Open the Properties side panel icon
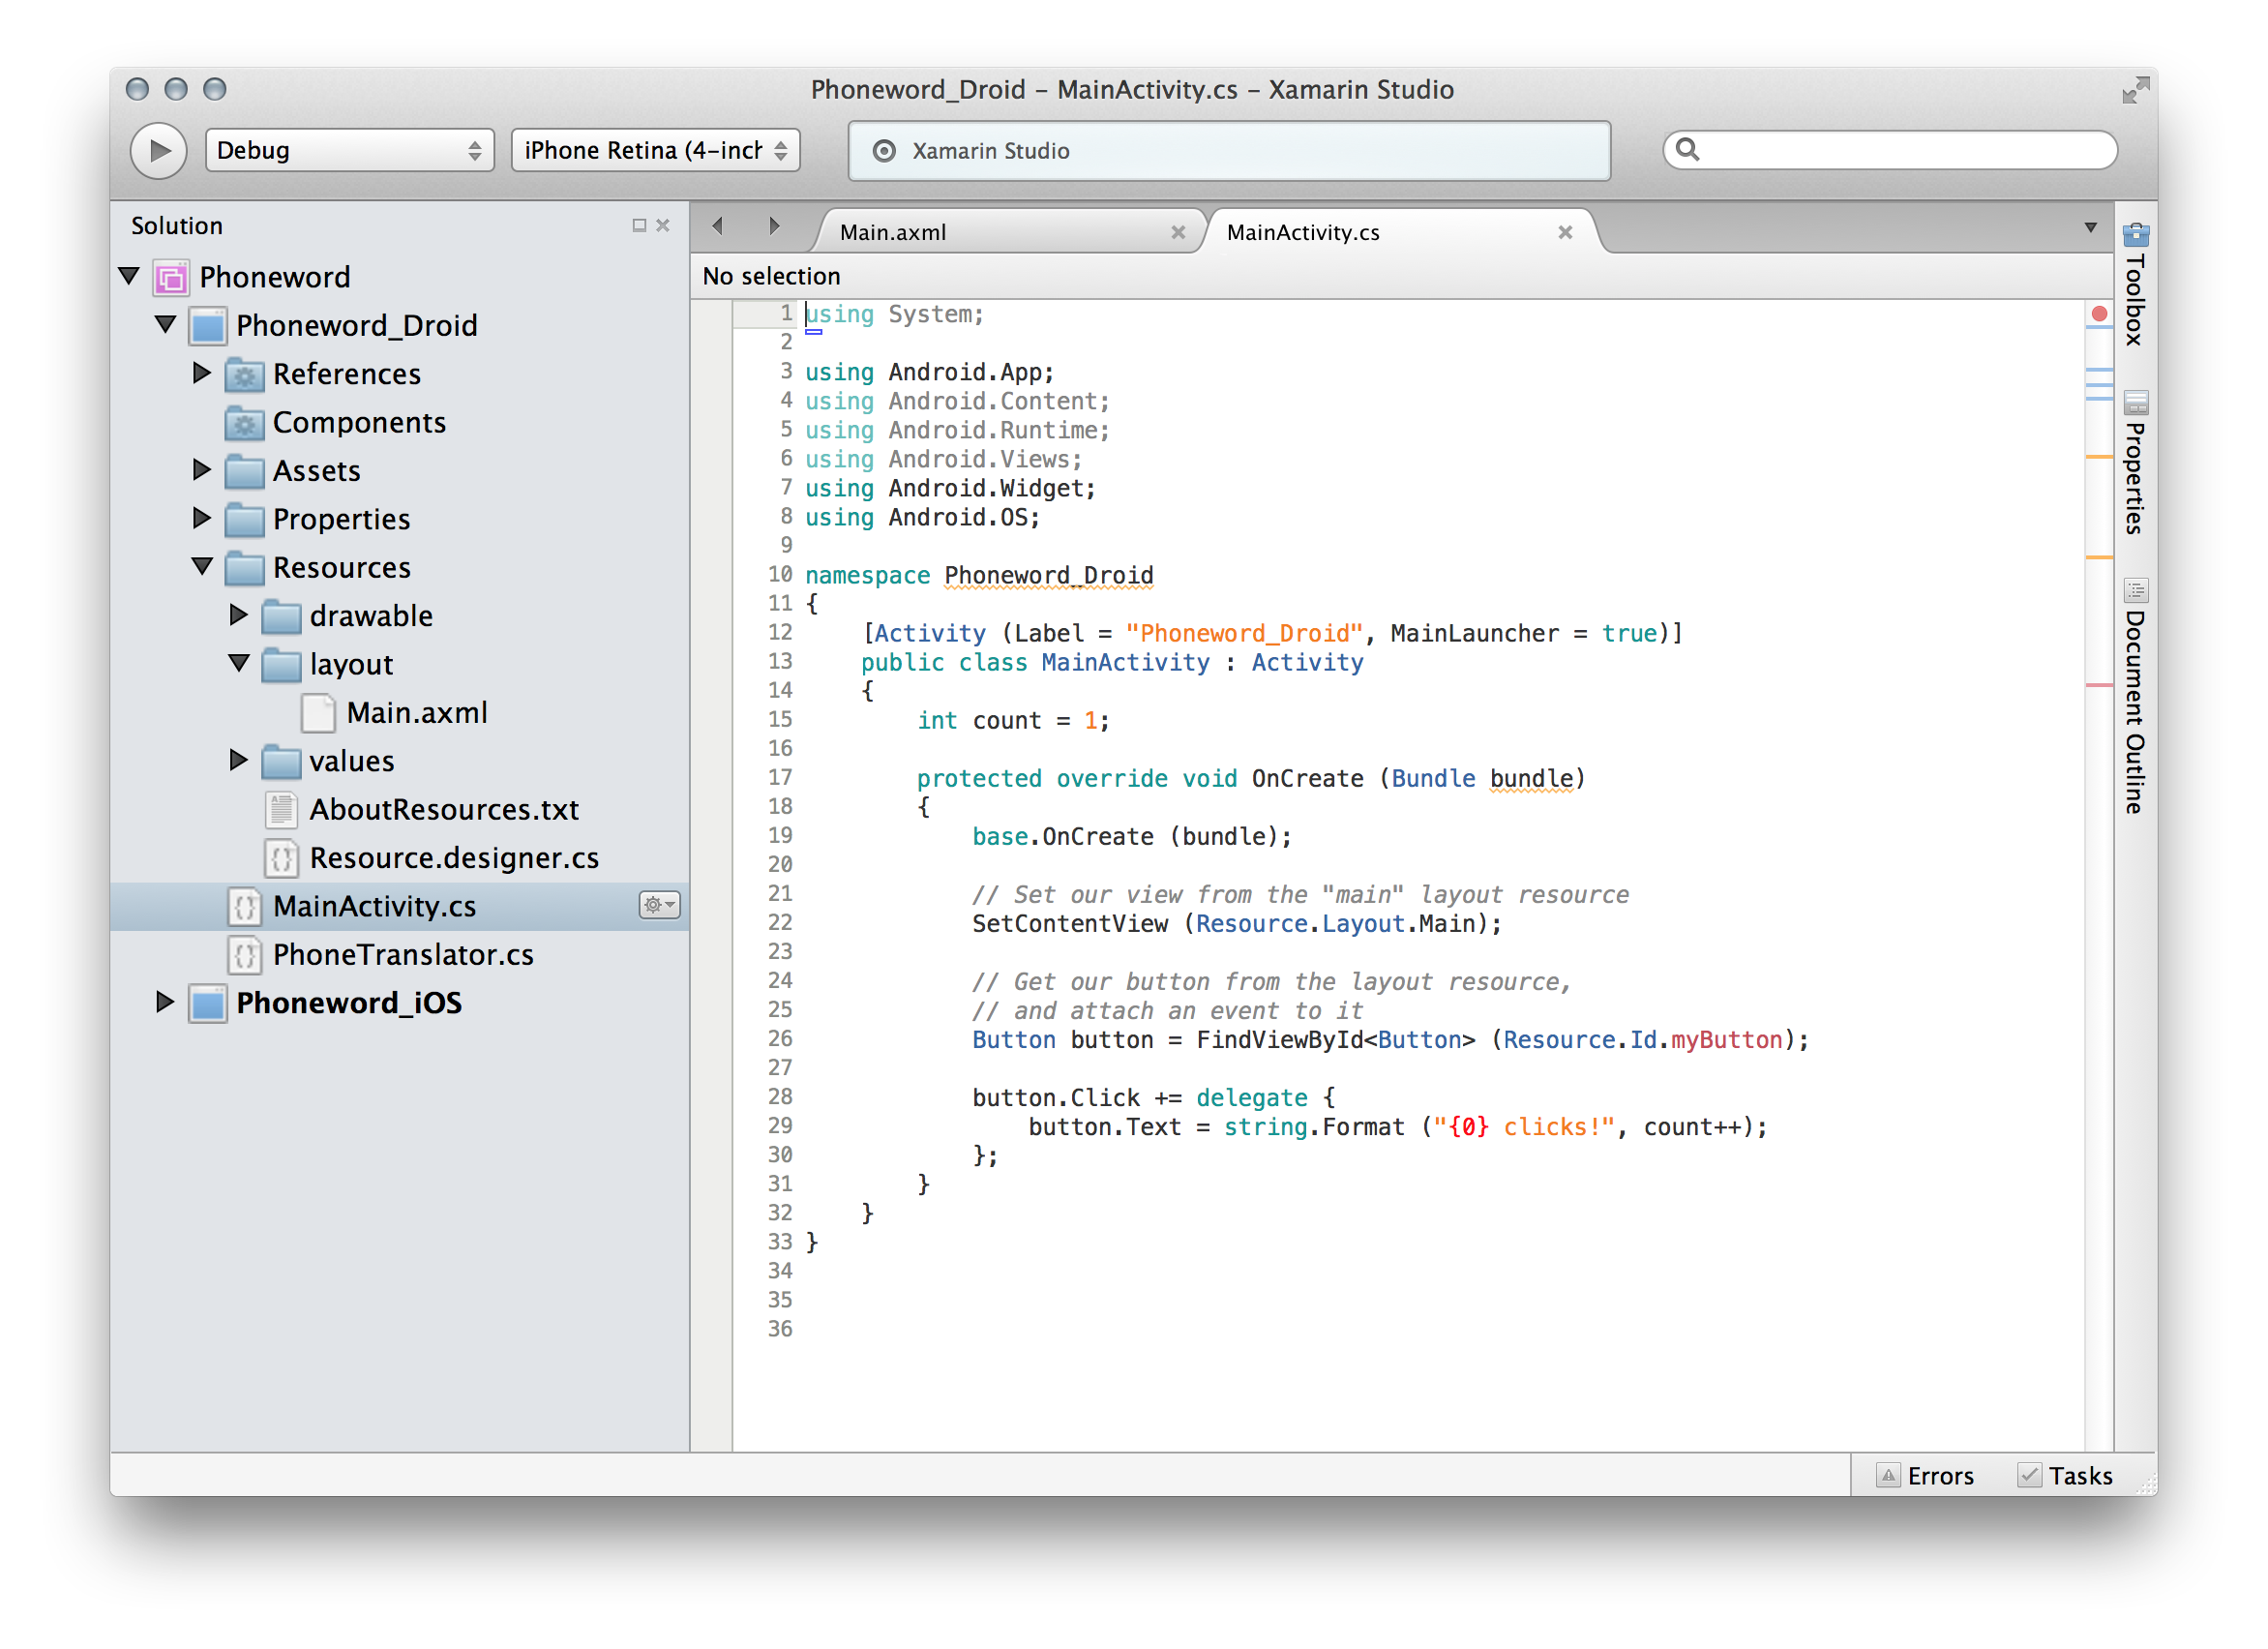2268x1649 pixels. coord(2136,403)
